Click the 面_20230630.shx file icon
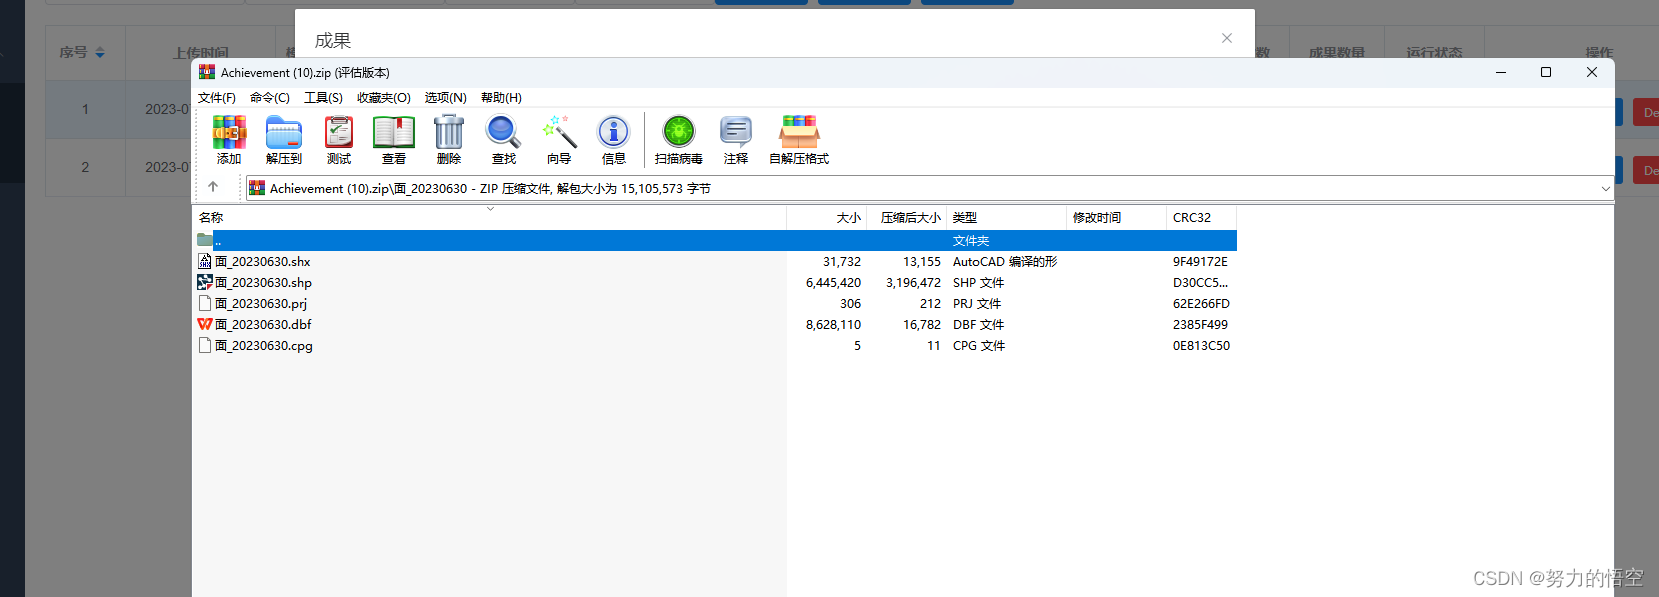This screenshot has height=597, width=1659. tap(205, 261)
